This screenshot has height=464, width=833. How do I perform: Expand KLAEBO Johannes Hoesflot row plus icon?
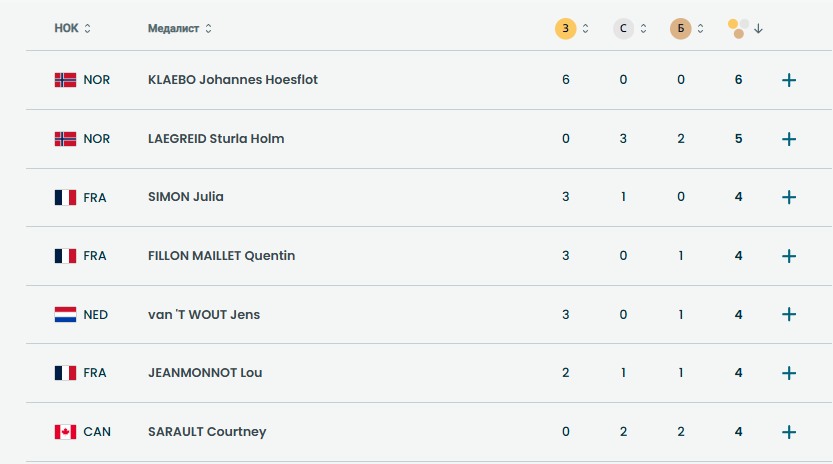788,80
